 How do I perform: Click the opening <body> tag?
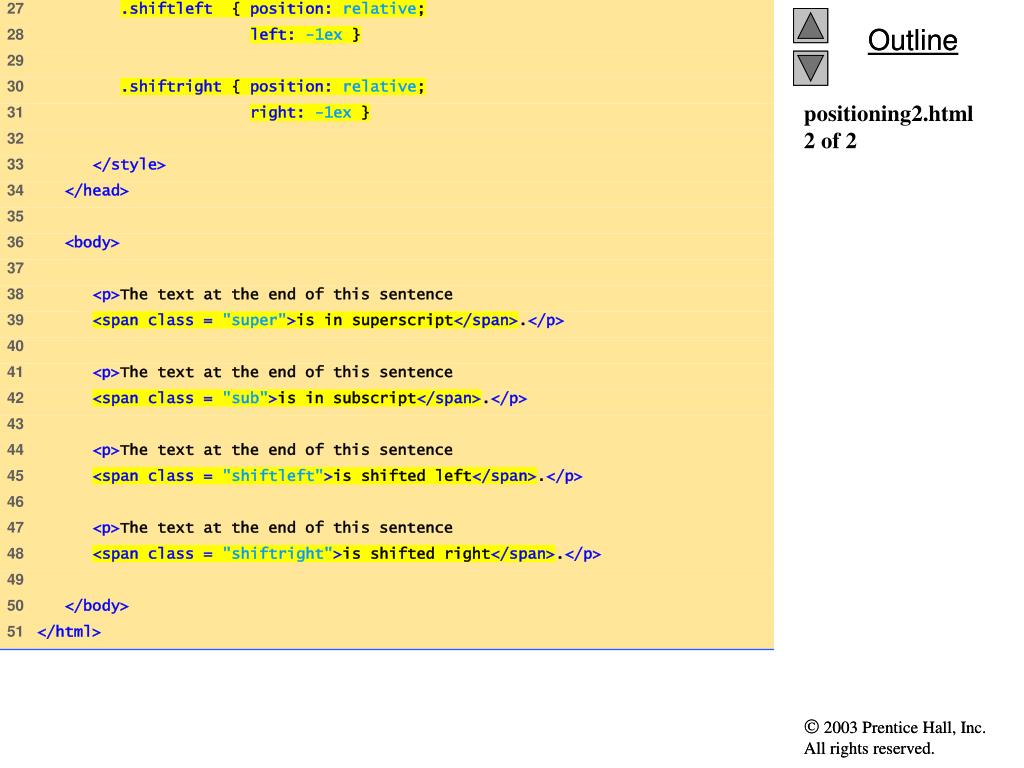point(92,242)
